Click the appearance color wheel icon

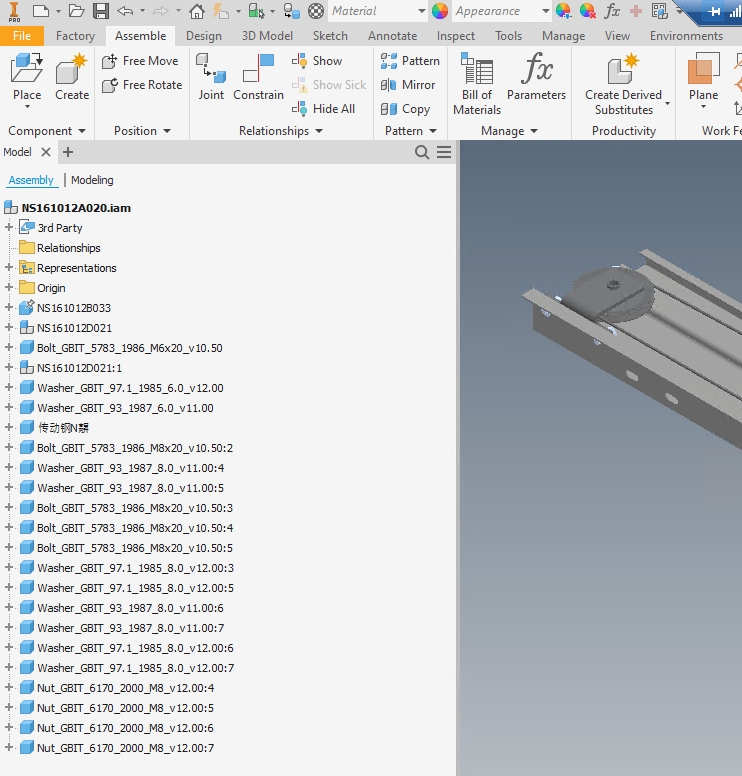click(x=440, y=11)
